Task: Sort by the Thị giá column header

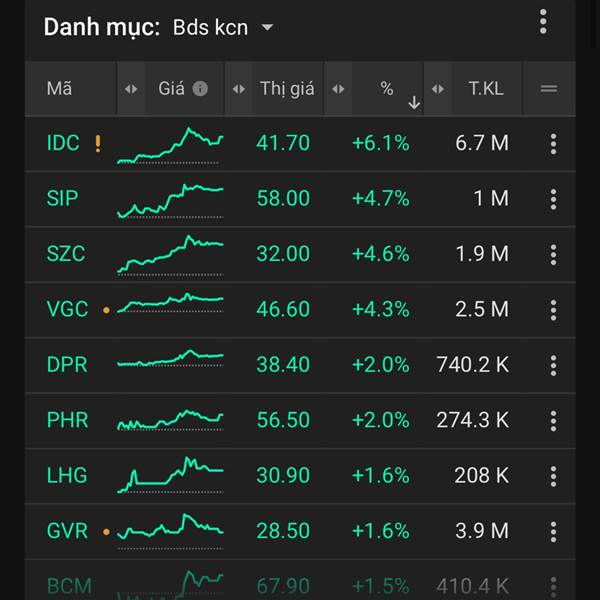Action: click(287, 89)
